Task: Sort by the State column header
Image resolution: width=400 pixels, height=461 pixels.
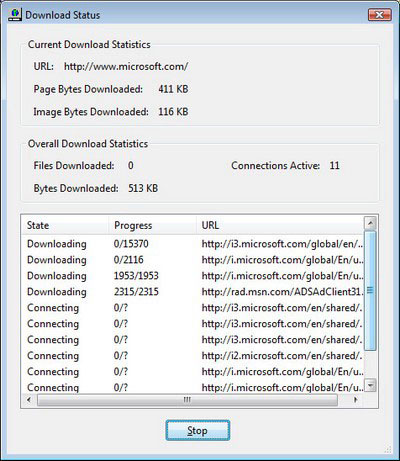Action: (x=65, y=225)
